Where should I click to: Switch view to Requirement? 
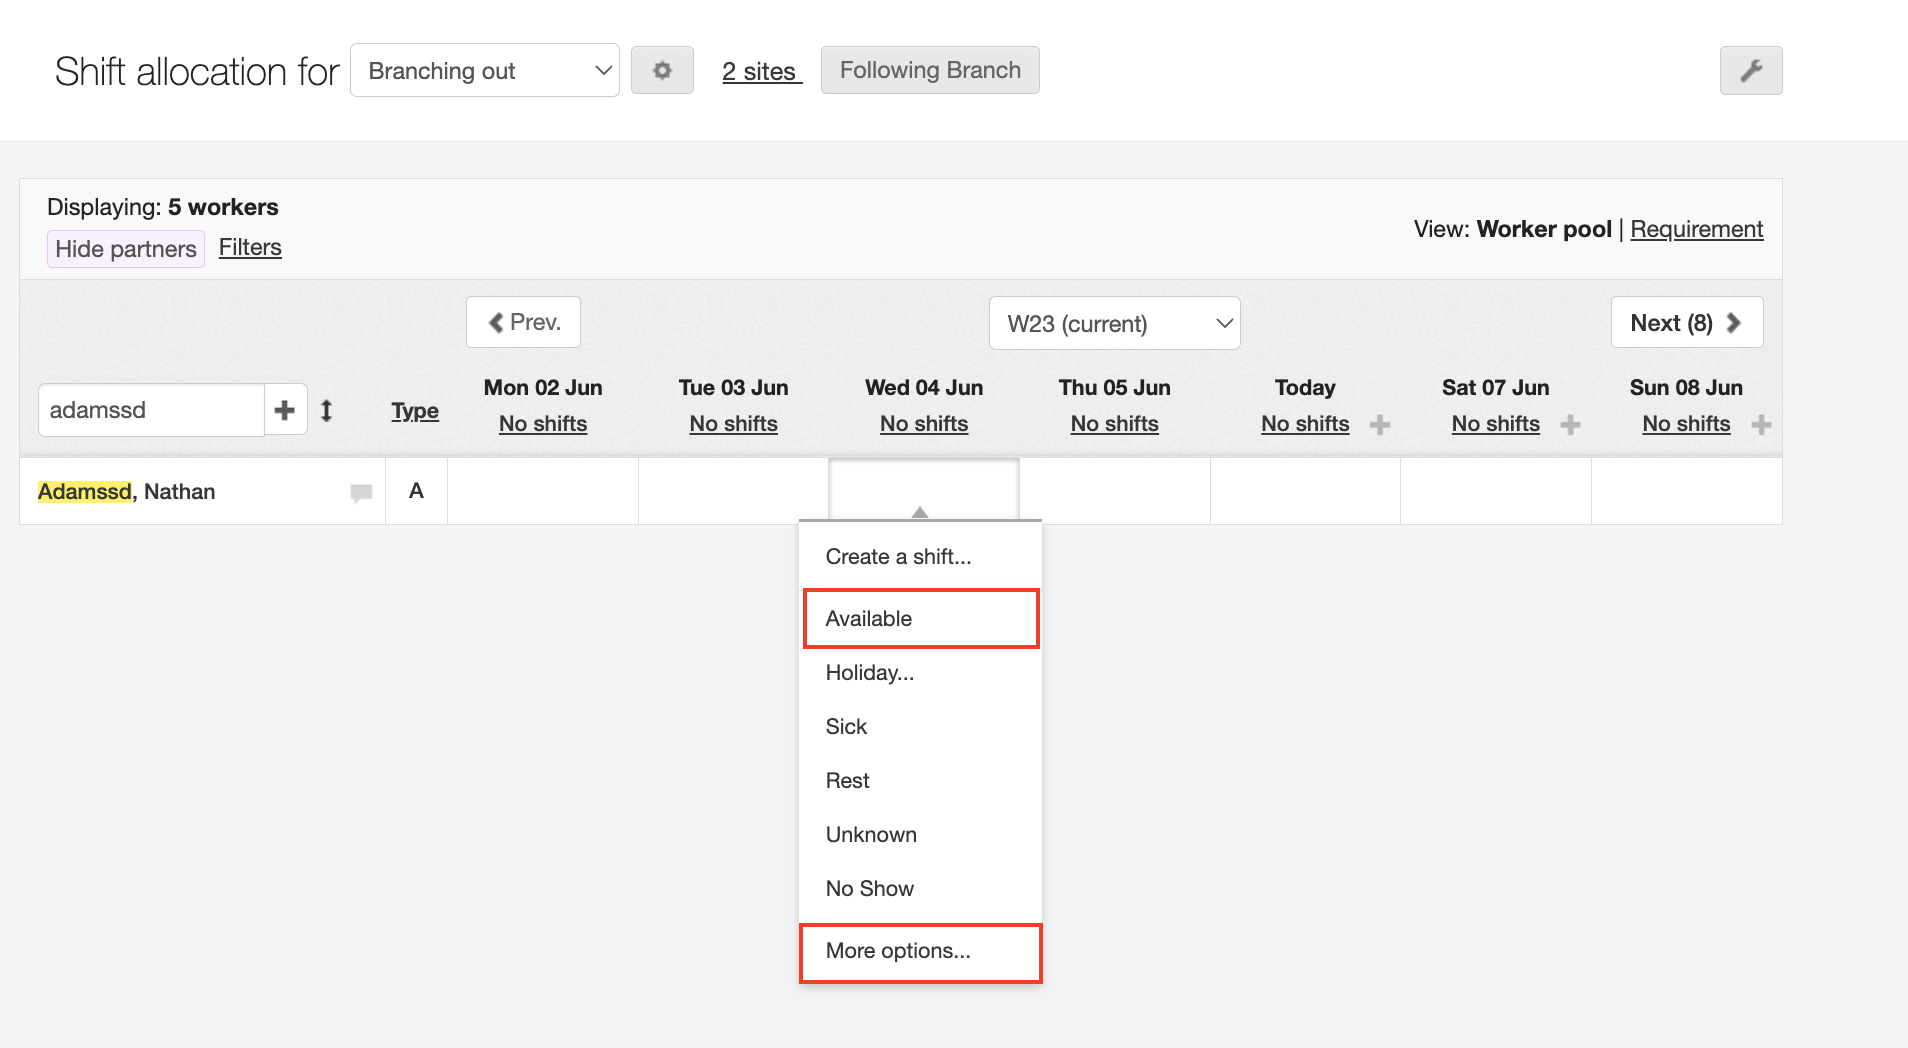click(x=1696, y=229)
